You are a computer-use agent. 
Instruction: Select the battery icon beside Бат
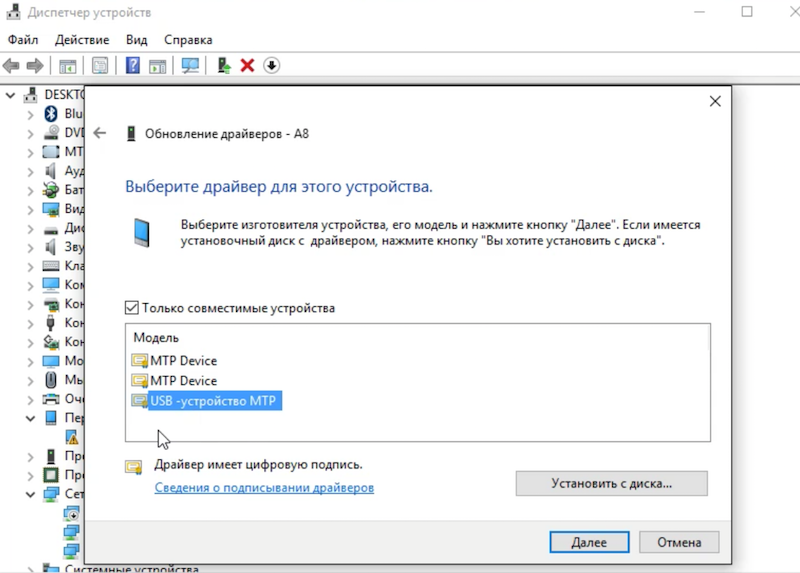51,190
